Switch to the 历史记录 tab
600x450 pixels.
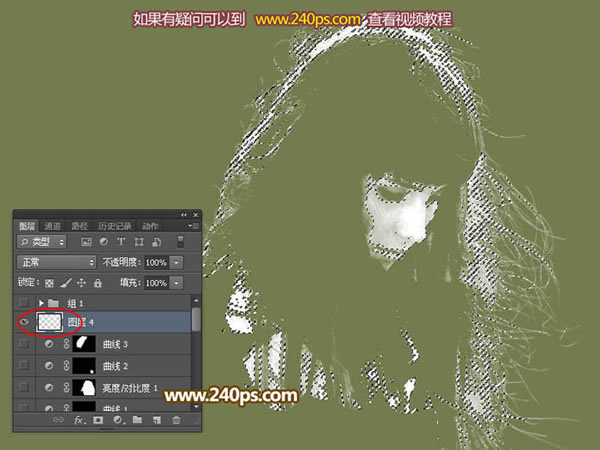114,226
